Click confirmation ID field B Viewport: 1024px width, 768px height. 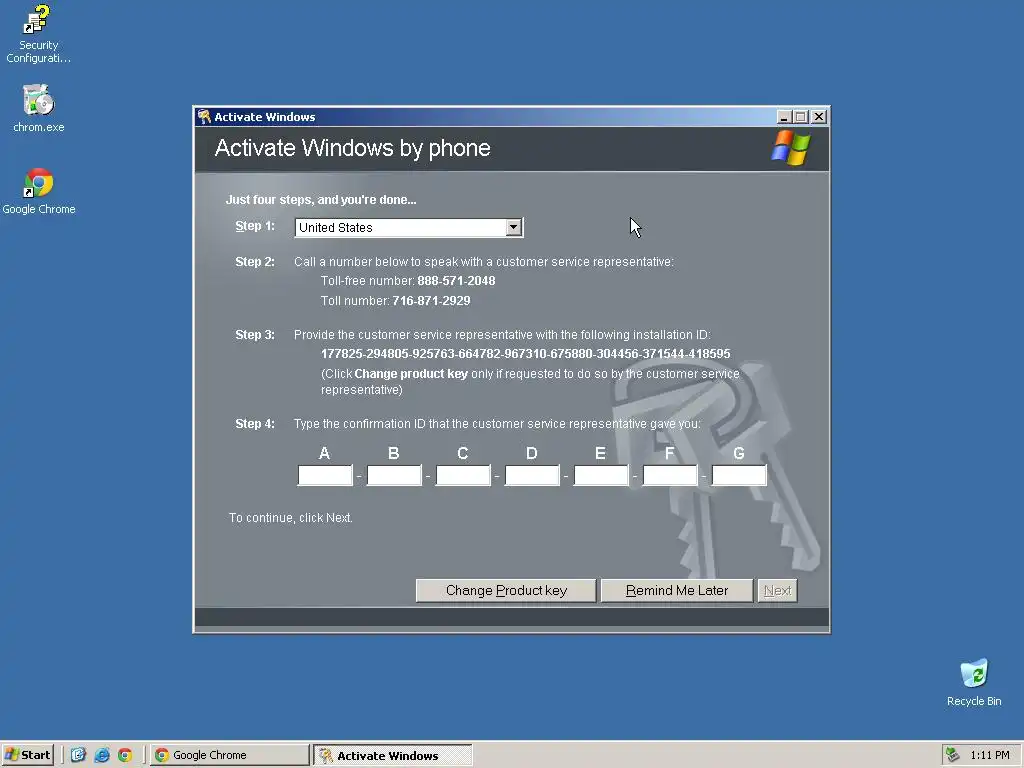[394, 475]
